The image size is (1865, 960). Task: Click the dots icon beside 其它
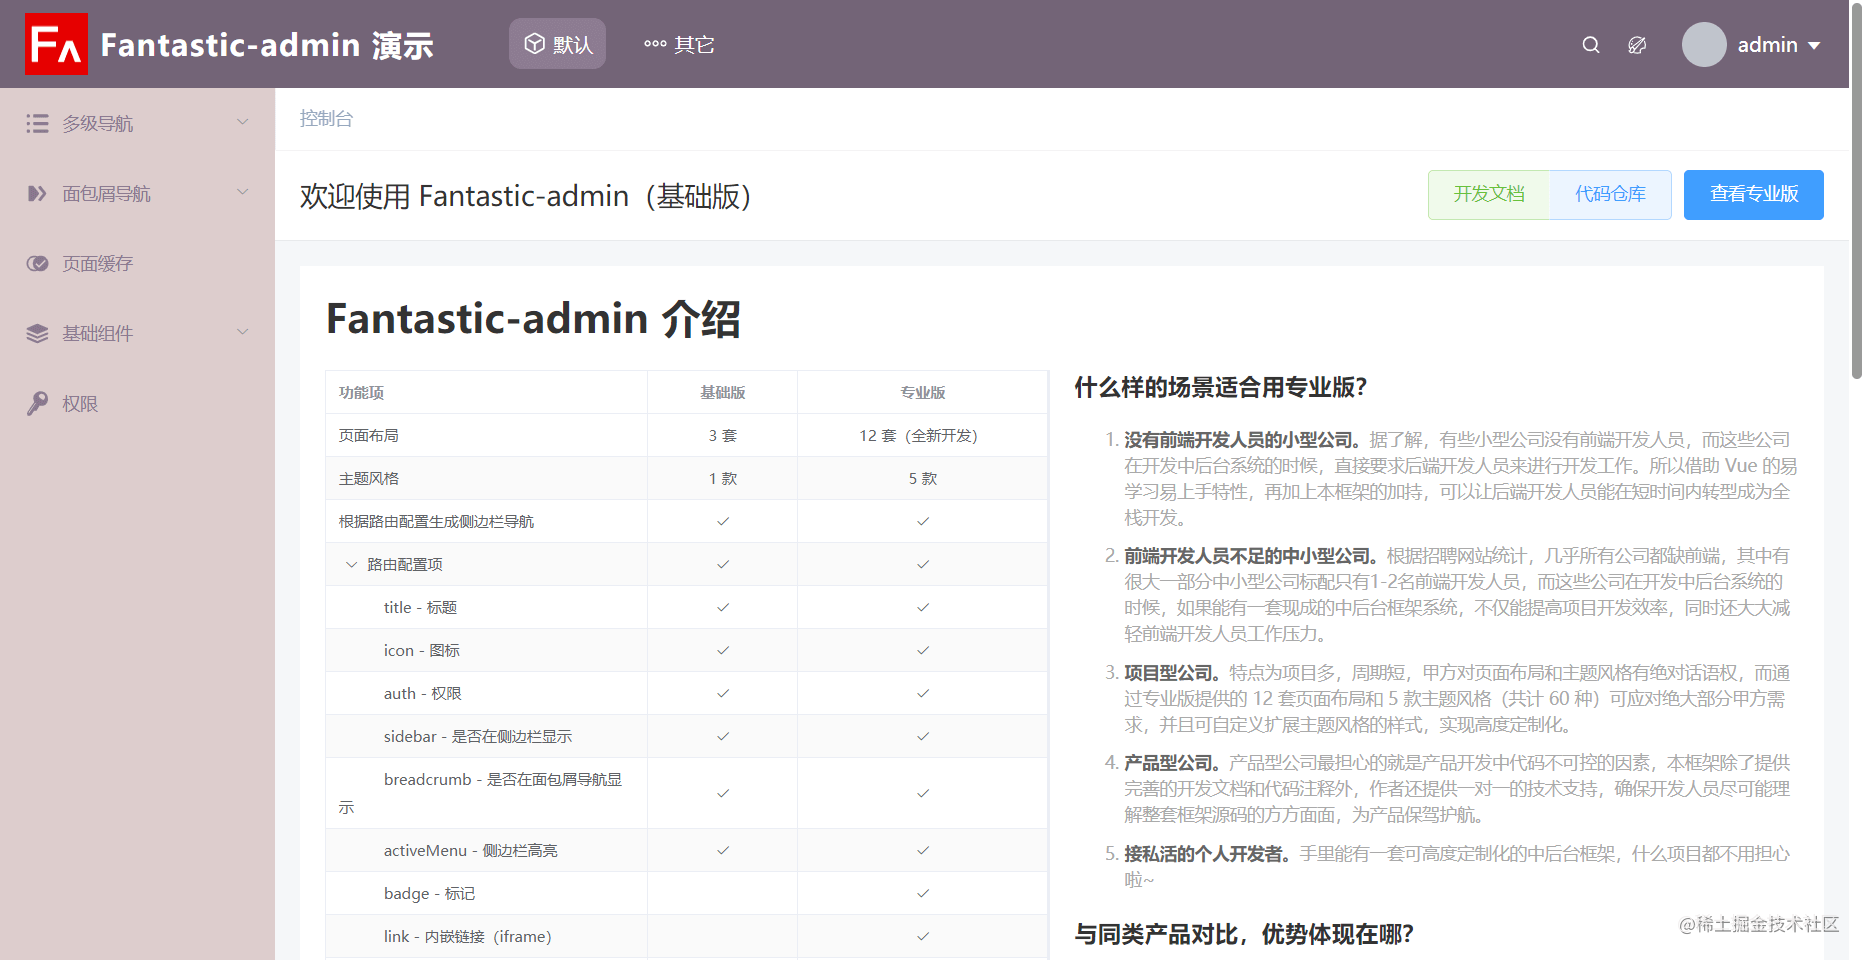click(x=655, y=44)
